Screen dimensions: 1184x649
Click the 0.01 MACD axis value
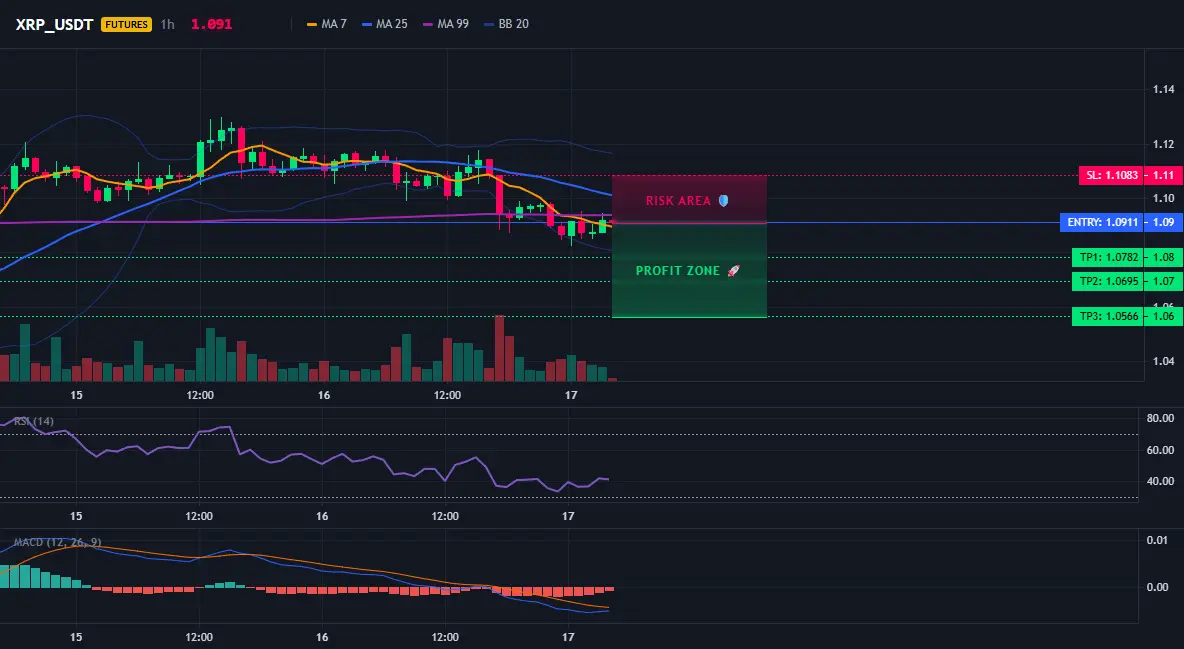point(1157,540)
